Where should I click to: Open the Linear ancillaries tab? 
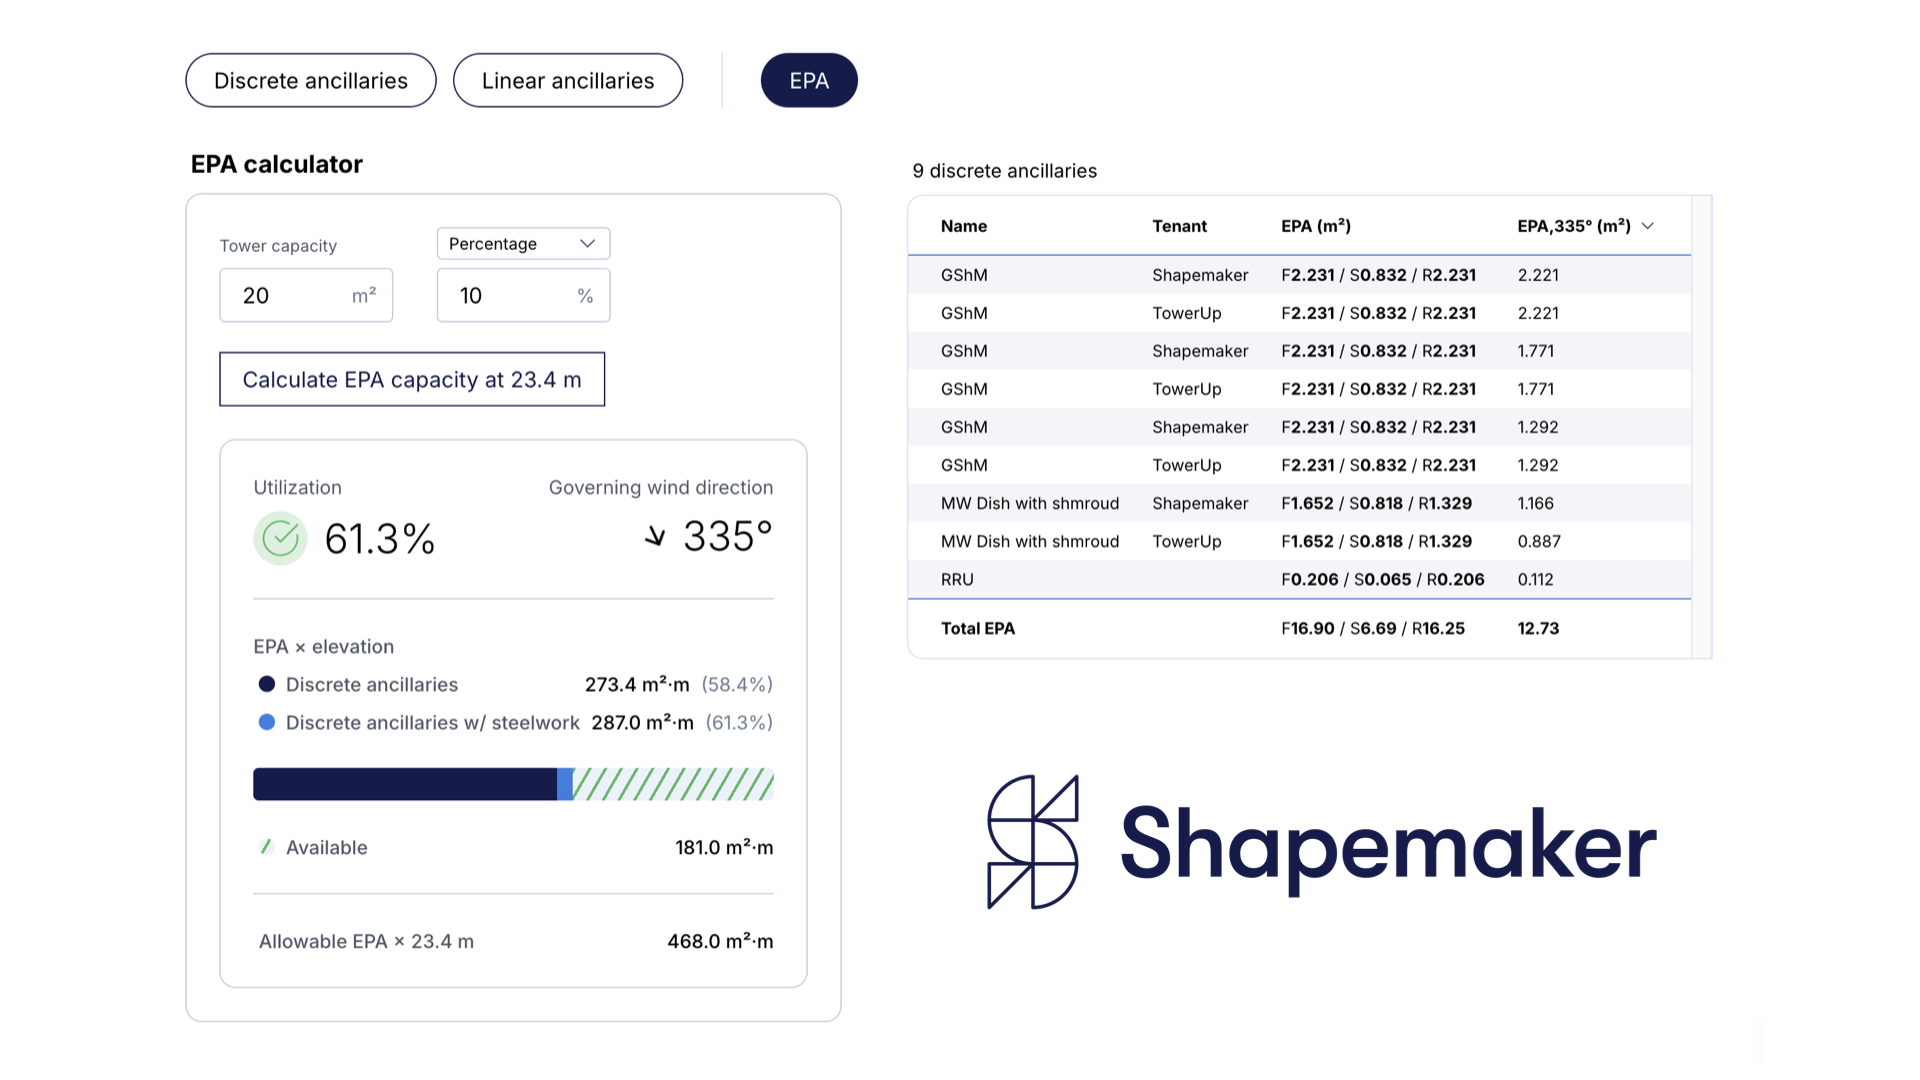tap(568, 80)
